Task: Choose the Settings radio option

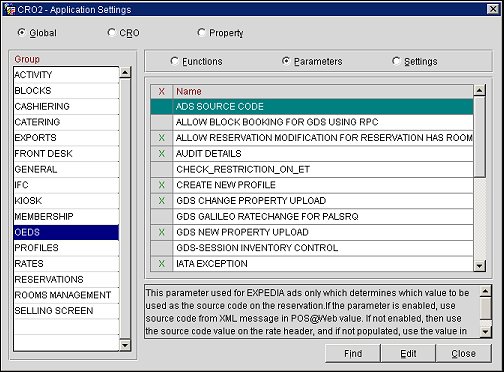Action: coord(396,61)
